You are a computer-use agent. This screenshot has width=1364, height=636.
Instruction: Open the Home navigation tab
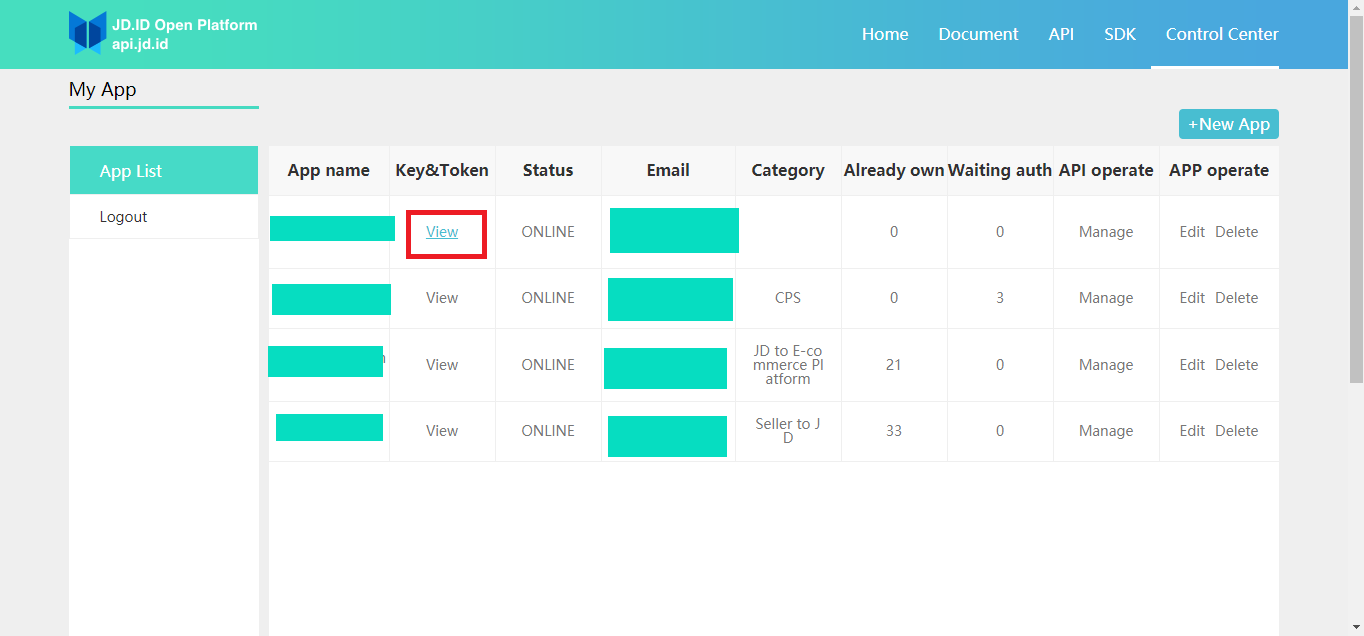pos(885,34)
